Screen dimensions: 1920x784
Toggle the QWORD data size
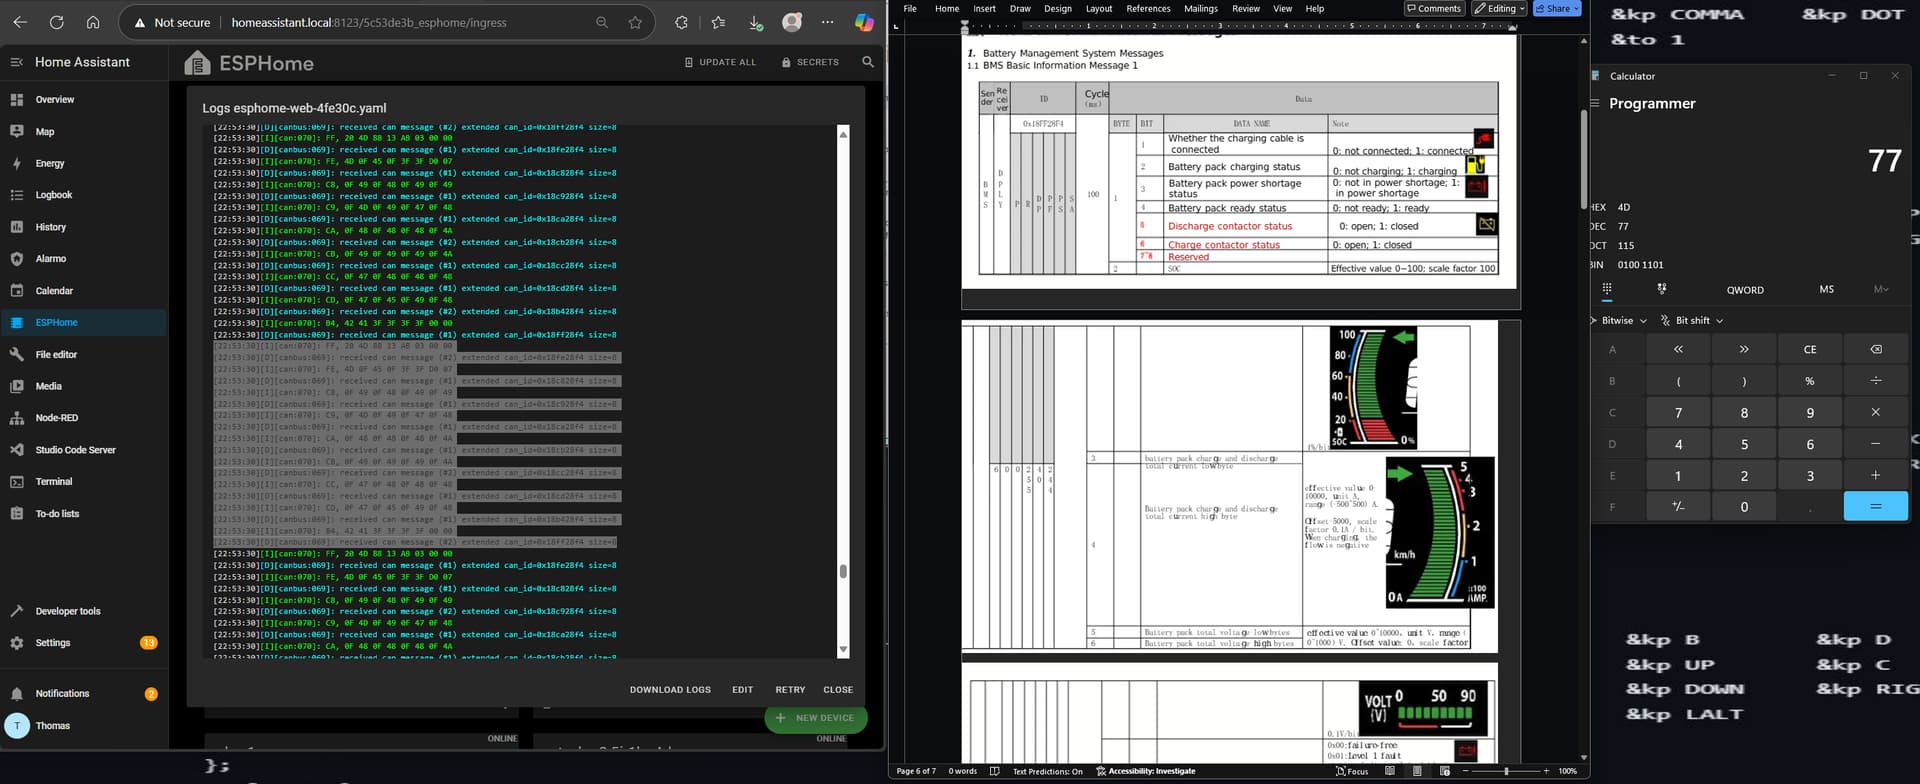coord(1745,290)
